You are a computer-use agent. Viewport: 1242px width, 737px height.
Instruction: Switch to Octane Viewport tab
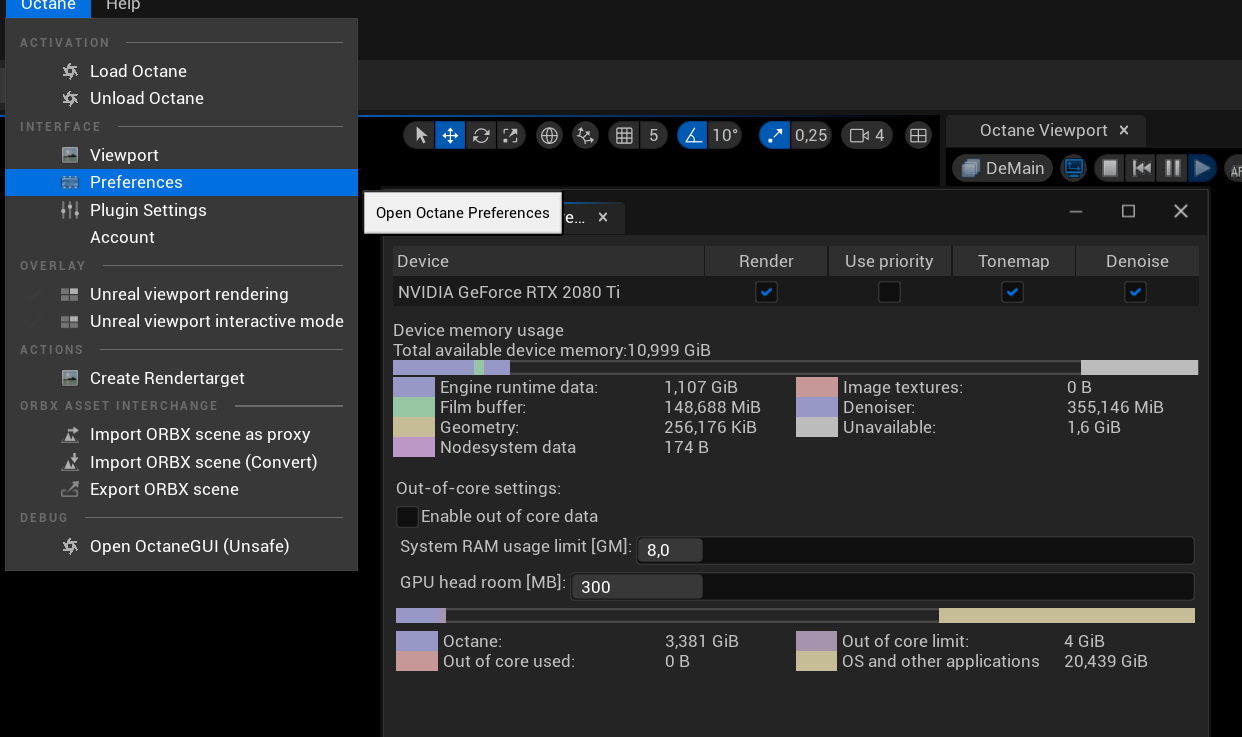pyautogui.click(x=1043, y=130)
